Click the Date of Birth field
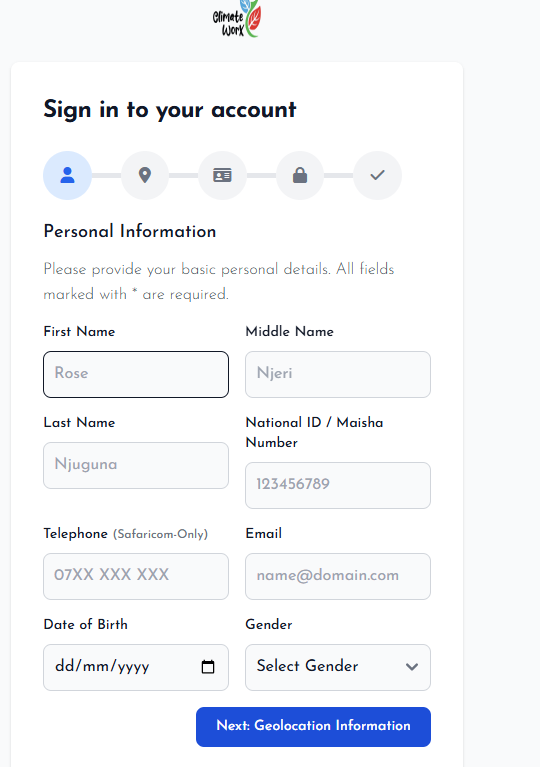This screenshot has height=767, width=540. pyautogui.click(x=136, y=667)
